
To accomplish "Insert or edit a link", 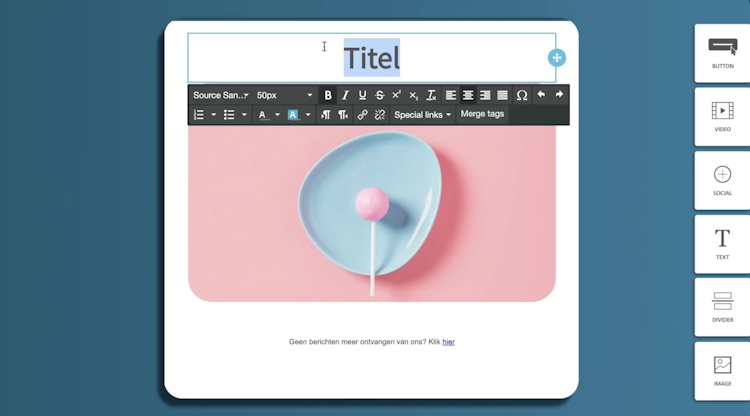I will click(x=362, y=115).
